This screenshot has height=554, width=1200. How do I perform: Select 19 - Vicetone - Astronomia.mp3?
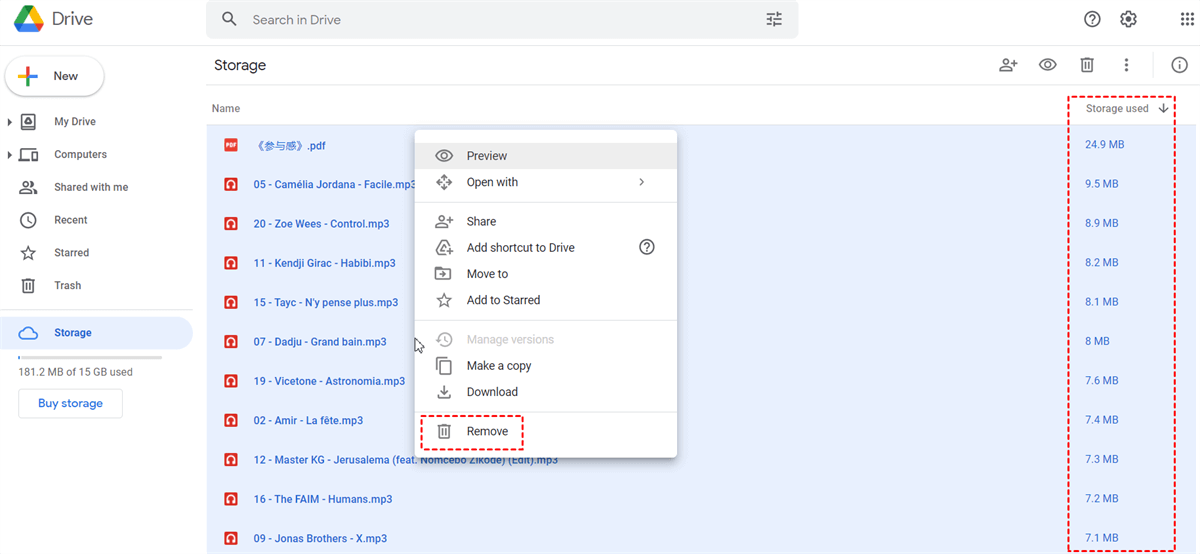point(329,381)
